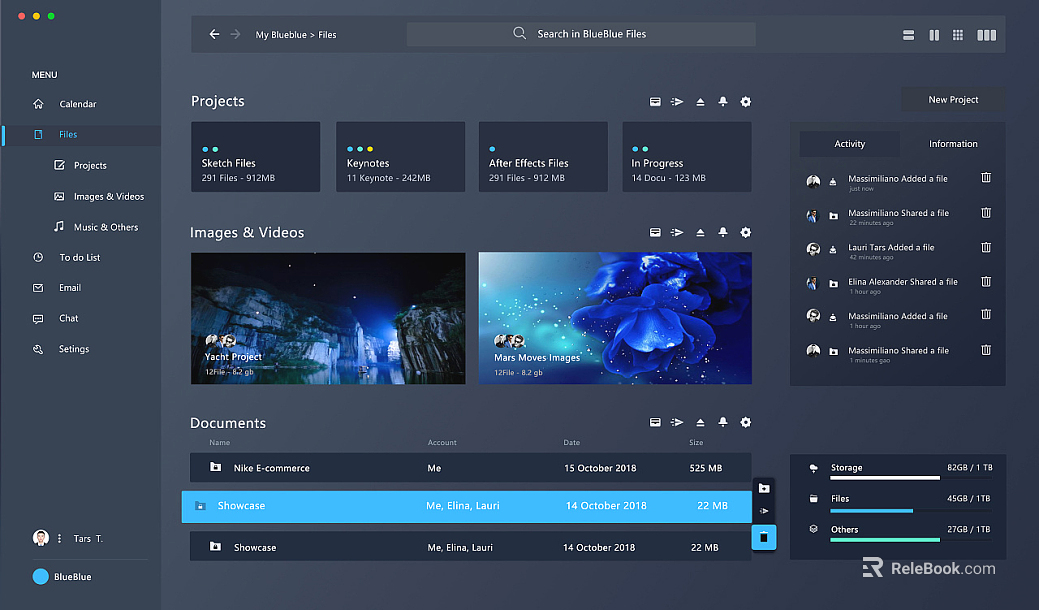Open the gear settings for Images & Videos
This screenshot has height=610, width=1039.
[x=745, y=233]
